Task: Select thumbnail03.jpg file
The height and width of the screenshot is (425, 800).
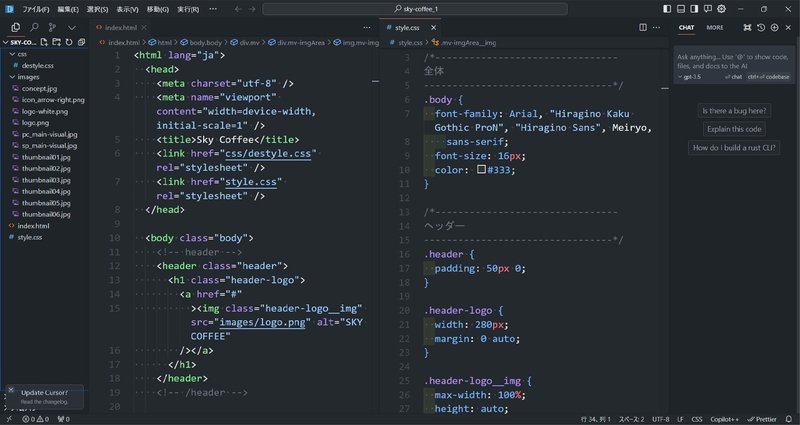Action: pos(46,180)
